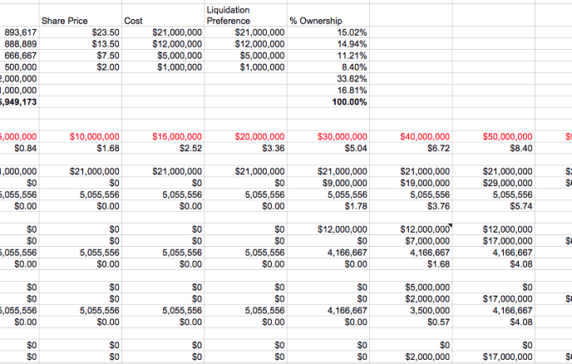Select the 888,889 shares cell
The width and height of the screenshot is (572, 364).
click(x=19, y=44)
